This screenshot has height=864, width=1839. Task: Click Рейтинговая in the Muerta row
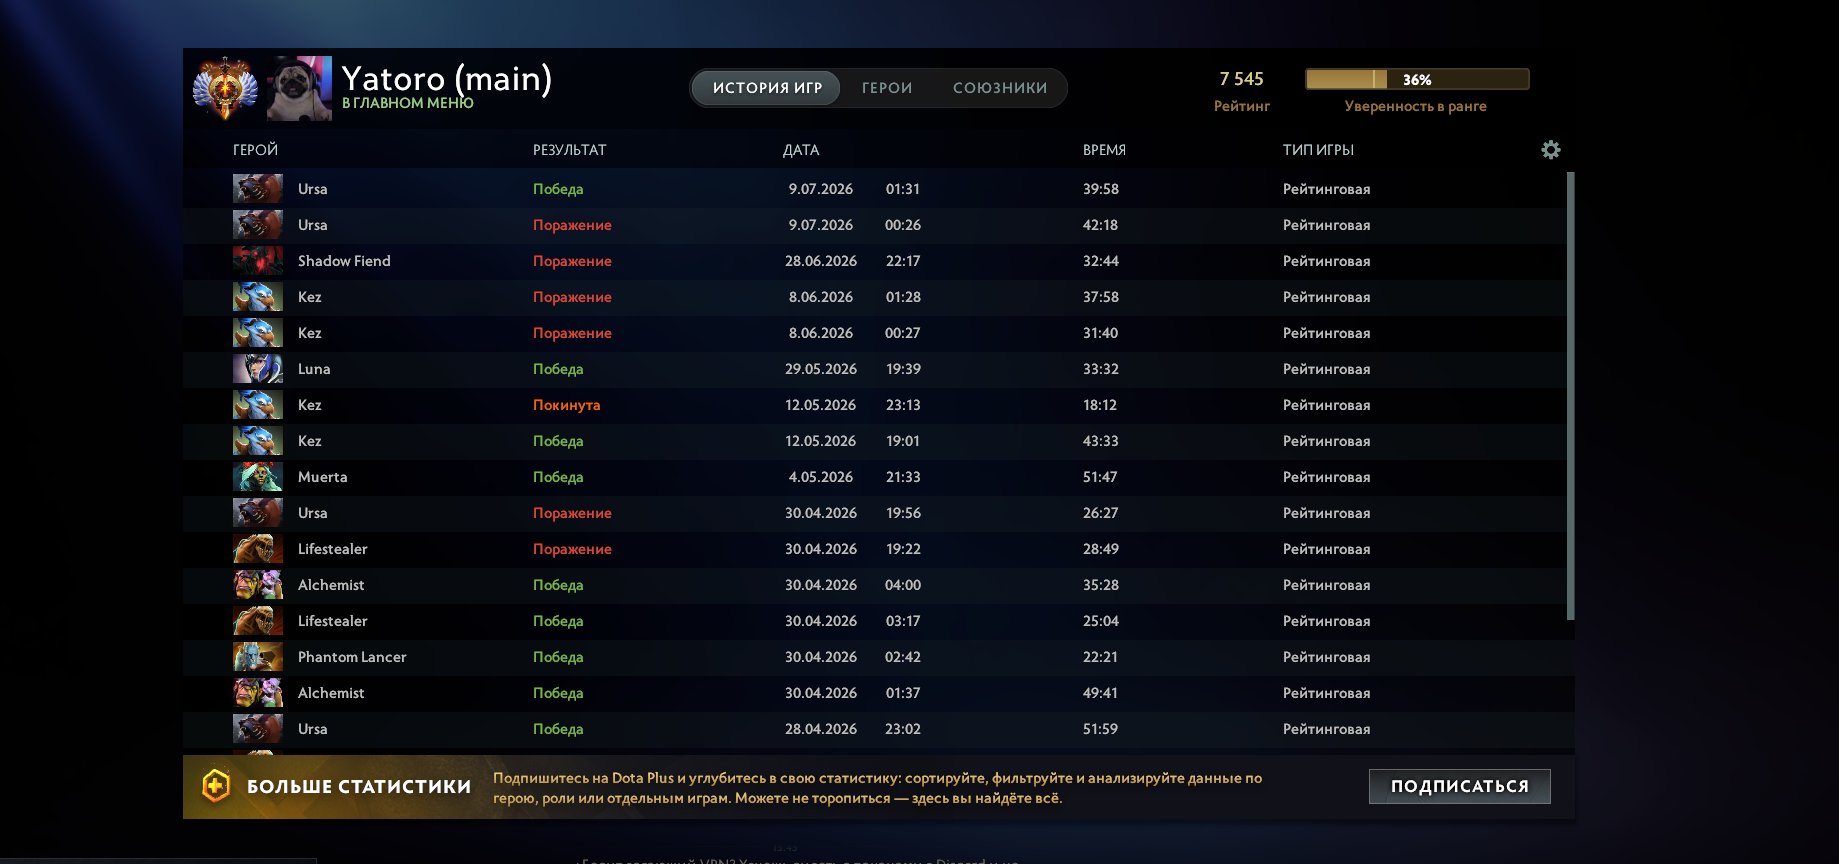click(x=1326, y=477)
